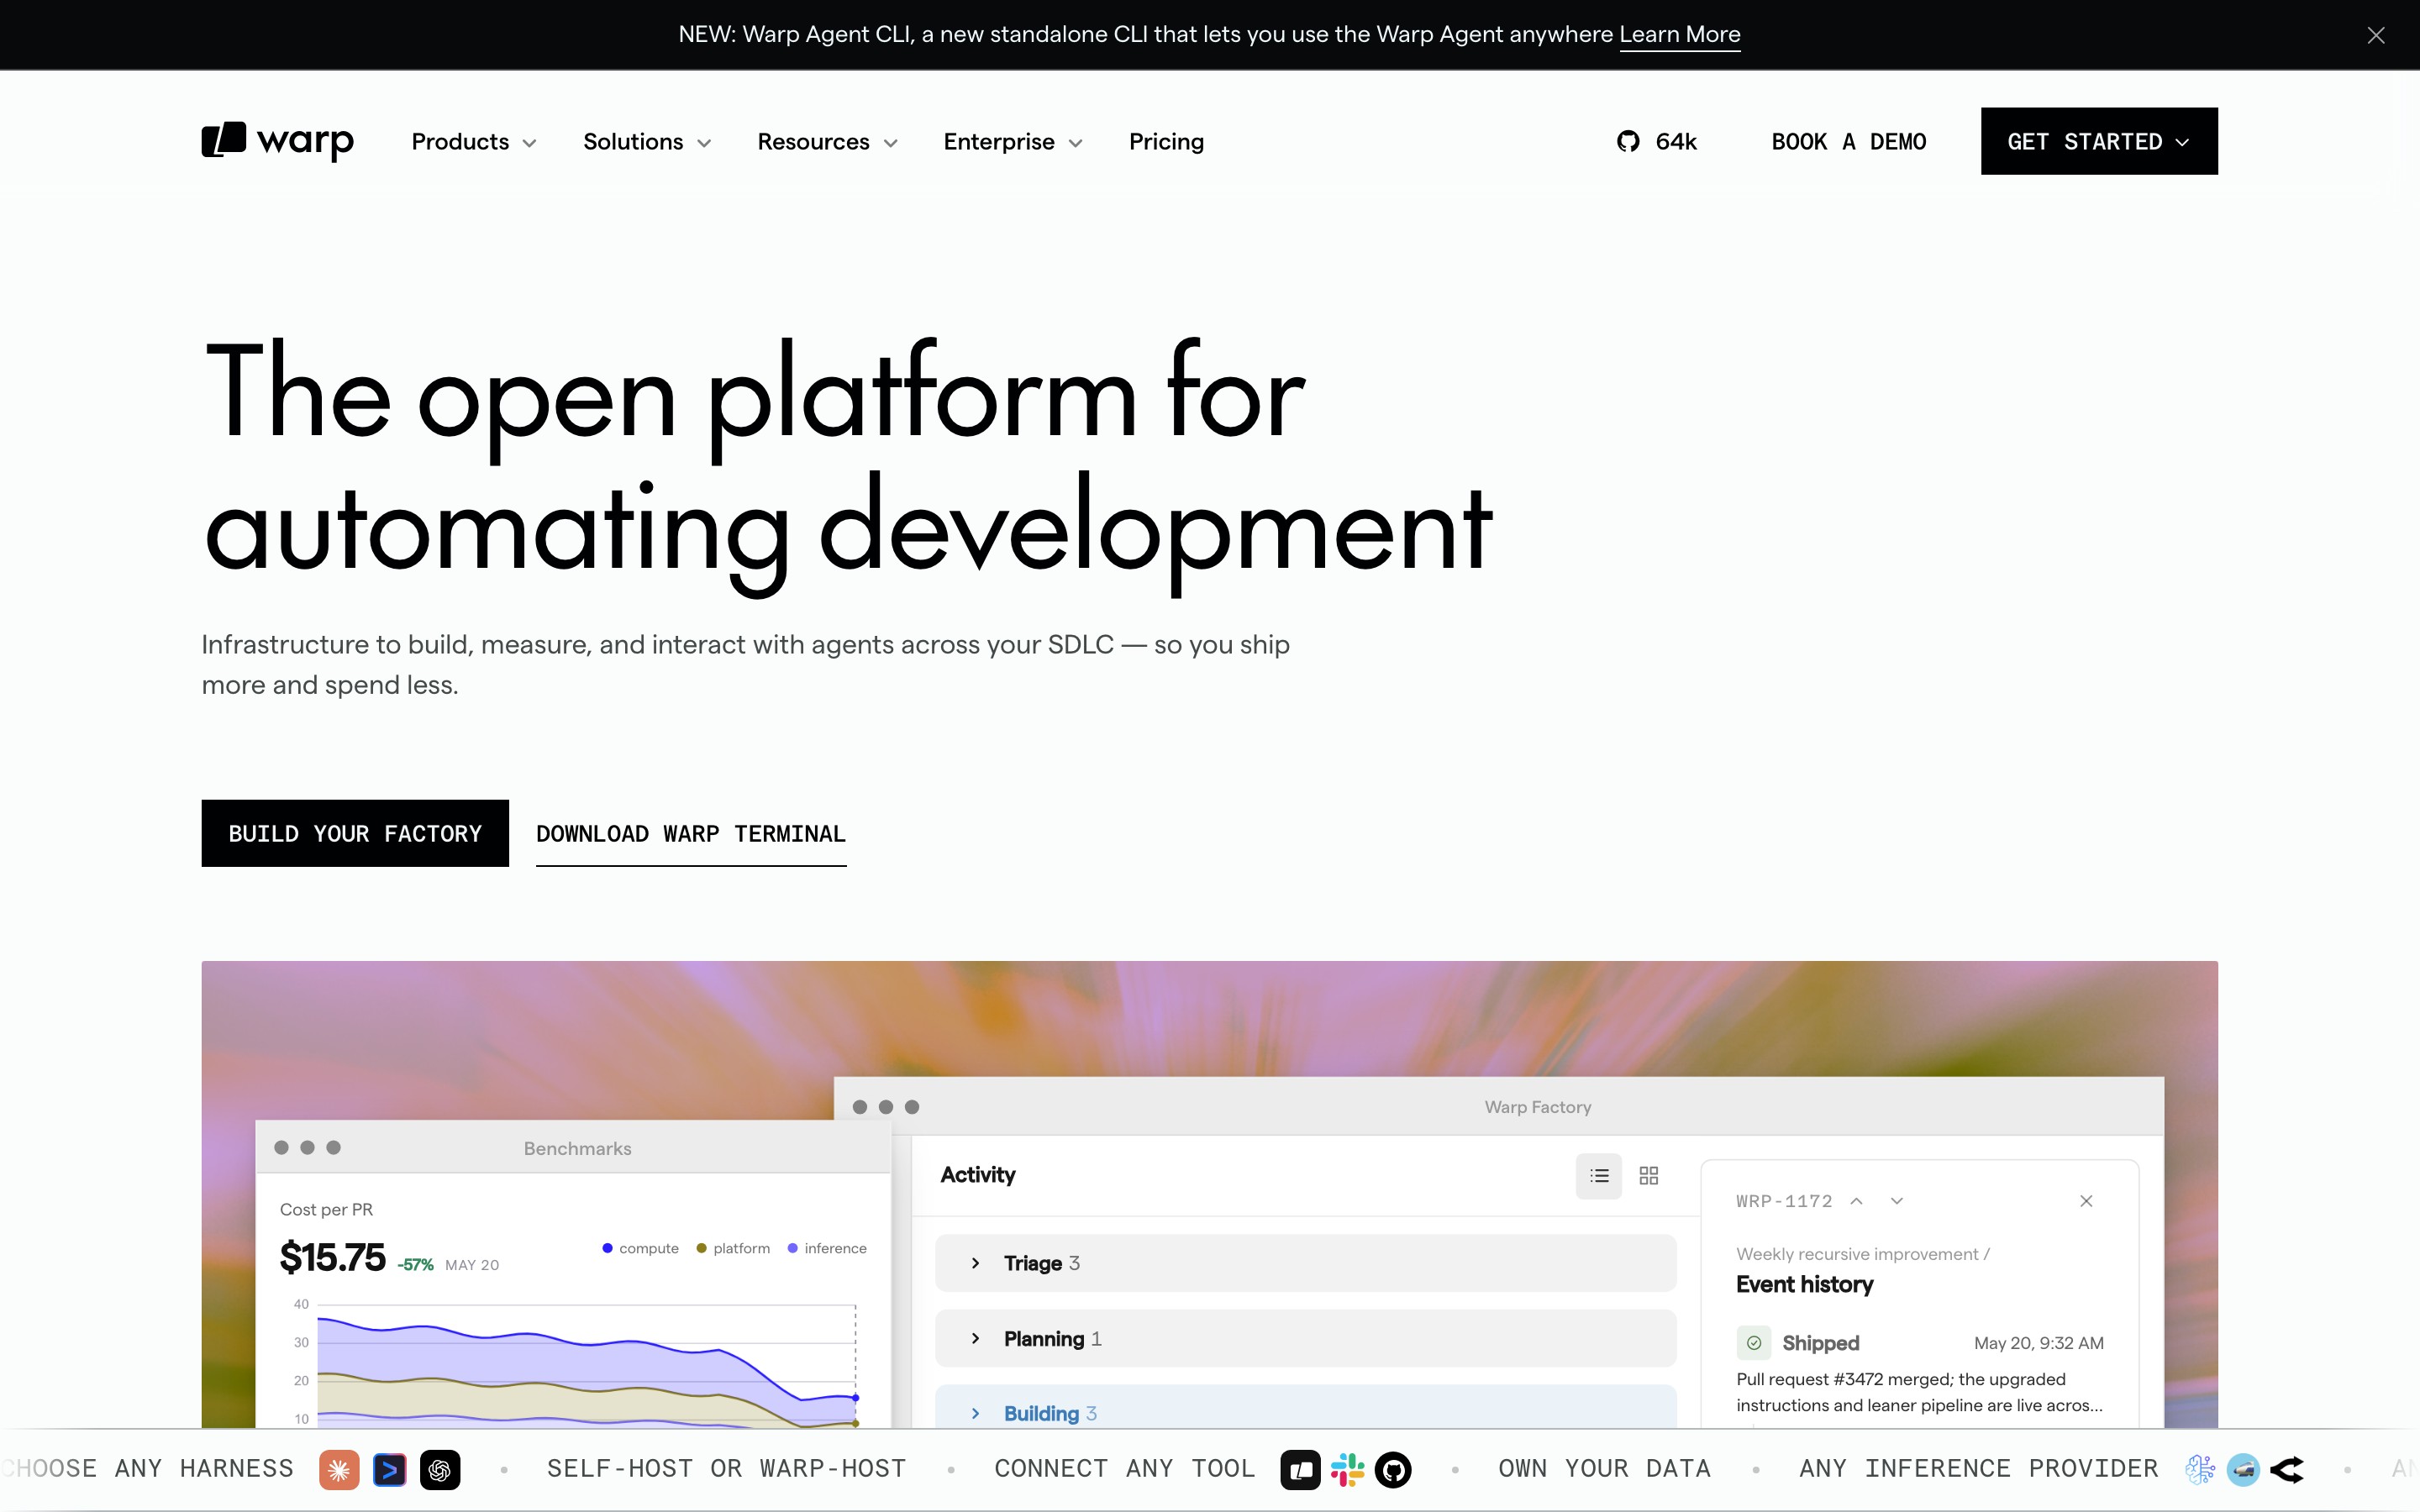Viewport: 2420px width, 1512px height.
Task: Click the blue terminal prompt harness icon
Action: click(389, 1469)
